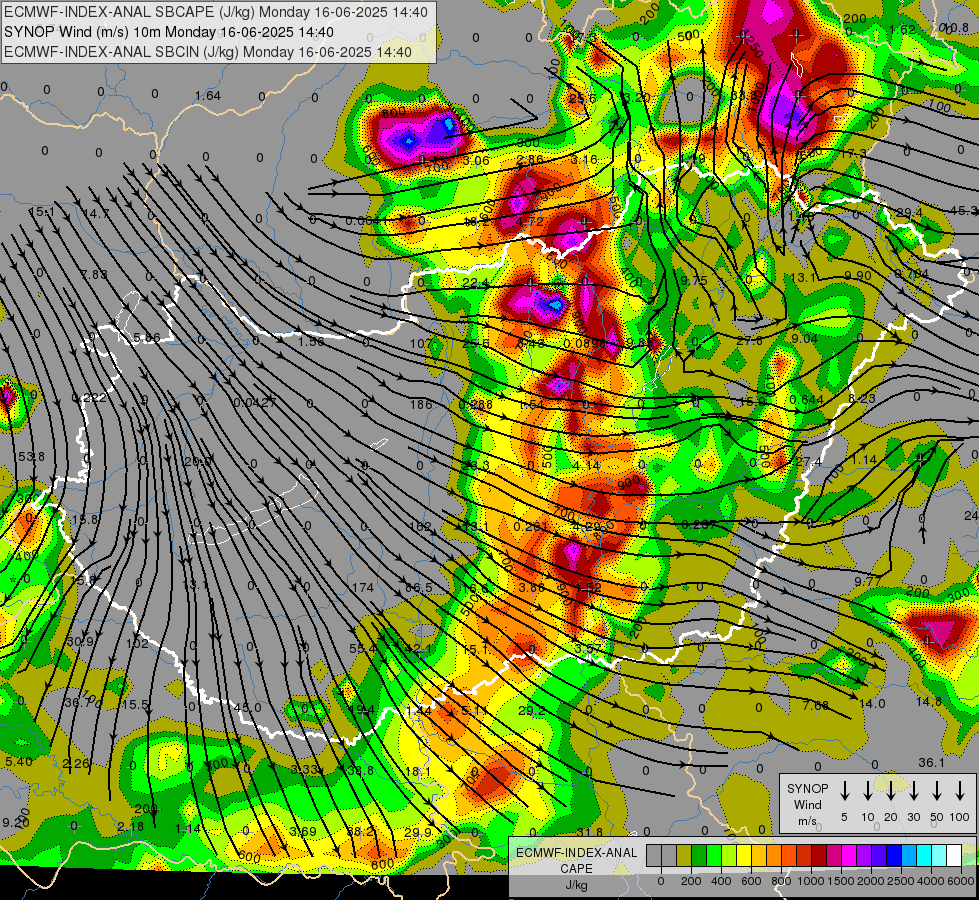979x900 pixels.
Task: Click the map value '7.83'
Action: click(94, 274)
